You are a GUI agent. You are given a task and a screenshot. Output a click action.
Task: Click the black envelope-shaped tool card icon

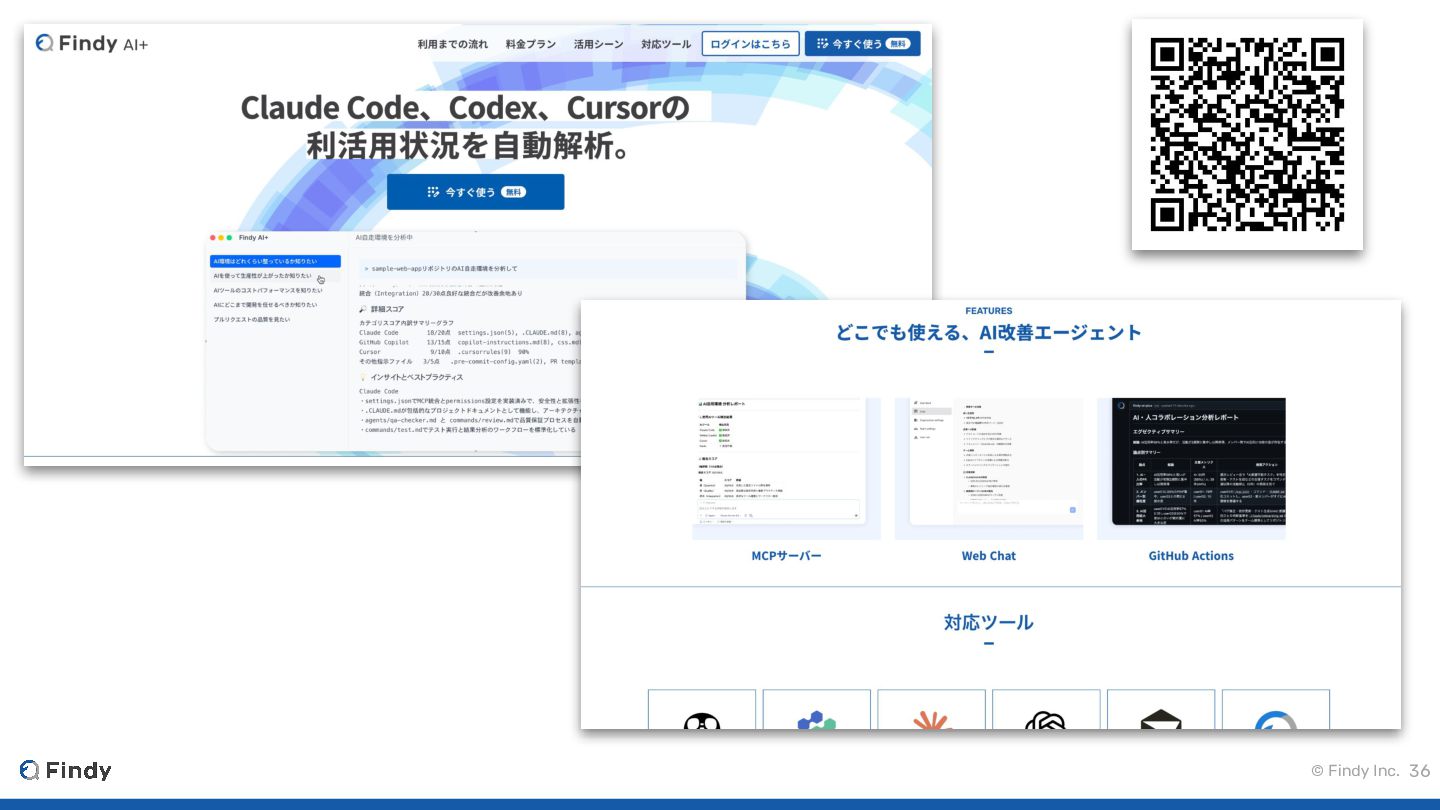tap(1161, 720)
